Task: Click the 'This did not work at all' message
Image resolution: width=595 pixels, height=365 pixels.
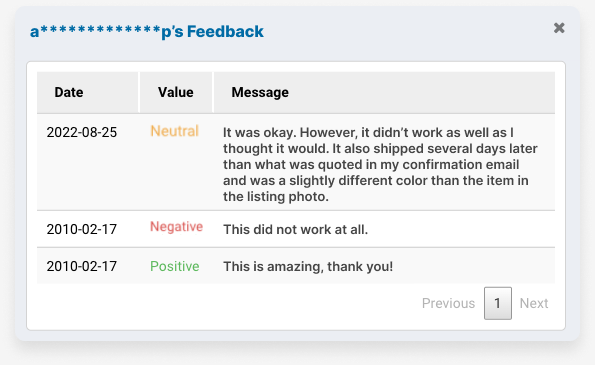Action: point(296,230)
